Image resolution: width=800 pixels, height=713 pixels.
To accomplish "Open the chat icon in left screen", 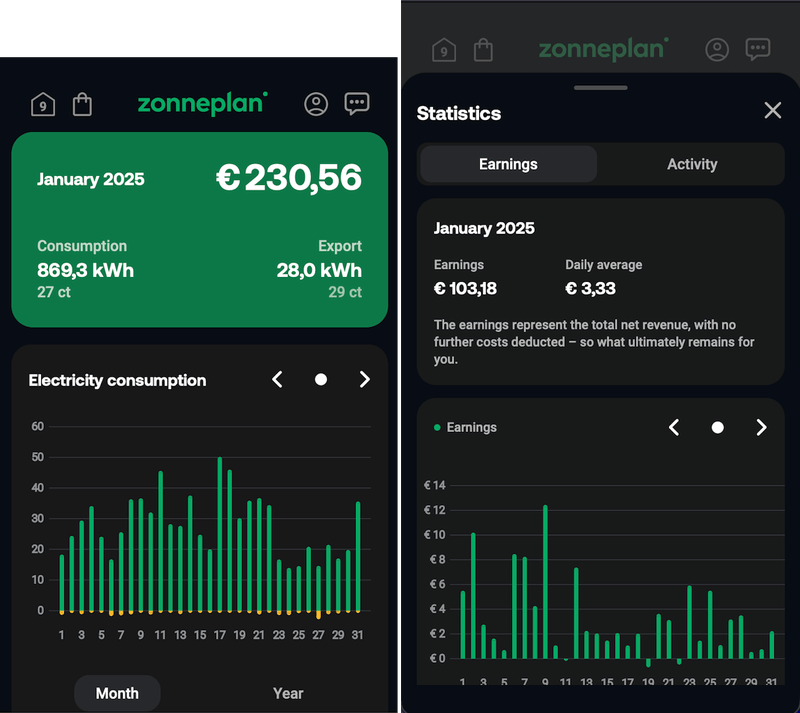I will click(357, 104).
